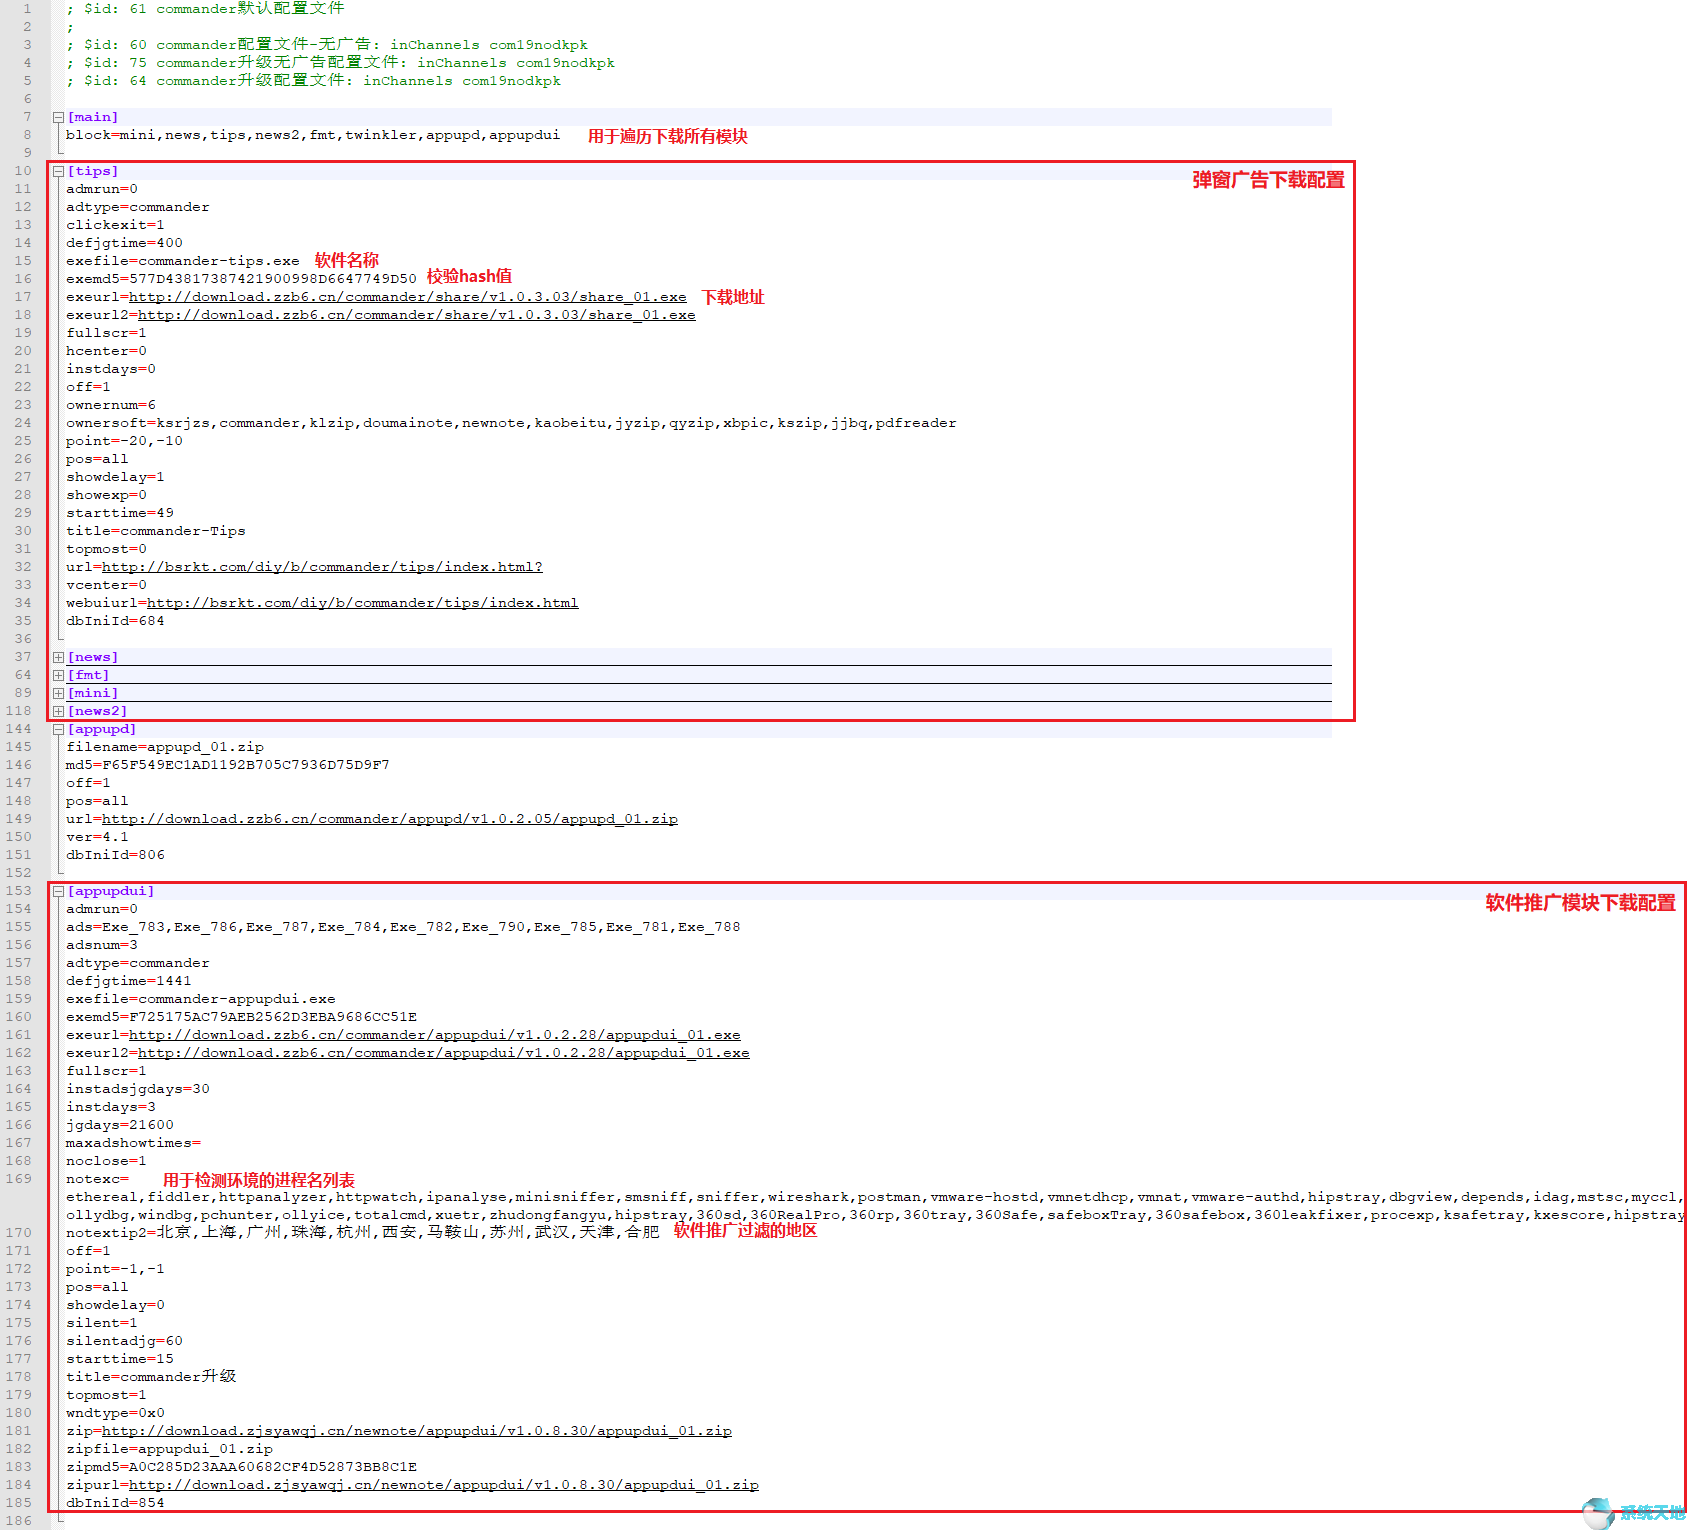The image size is (1687, 1530).
Task: Click the jgdays=21600 line
Action: (120, 1125)
